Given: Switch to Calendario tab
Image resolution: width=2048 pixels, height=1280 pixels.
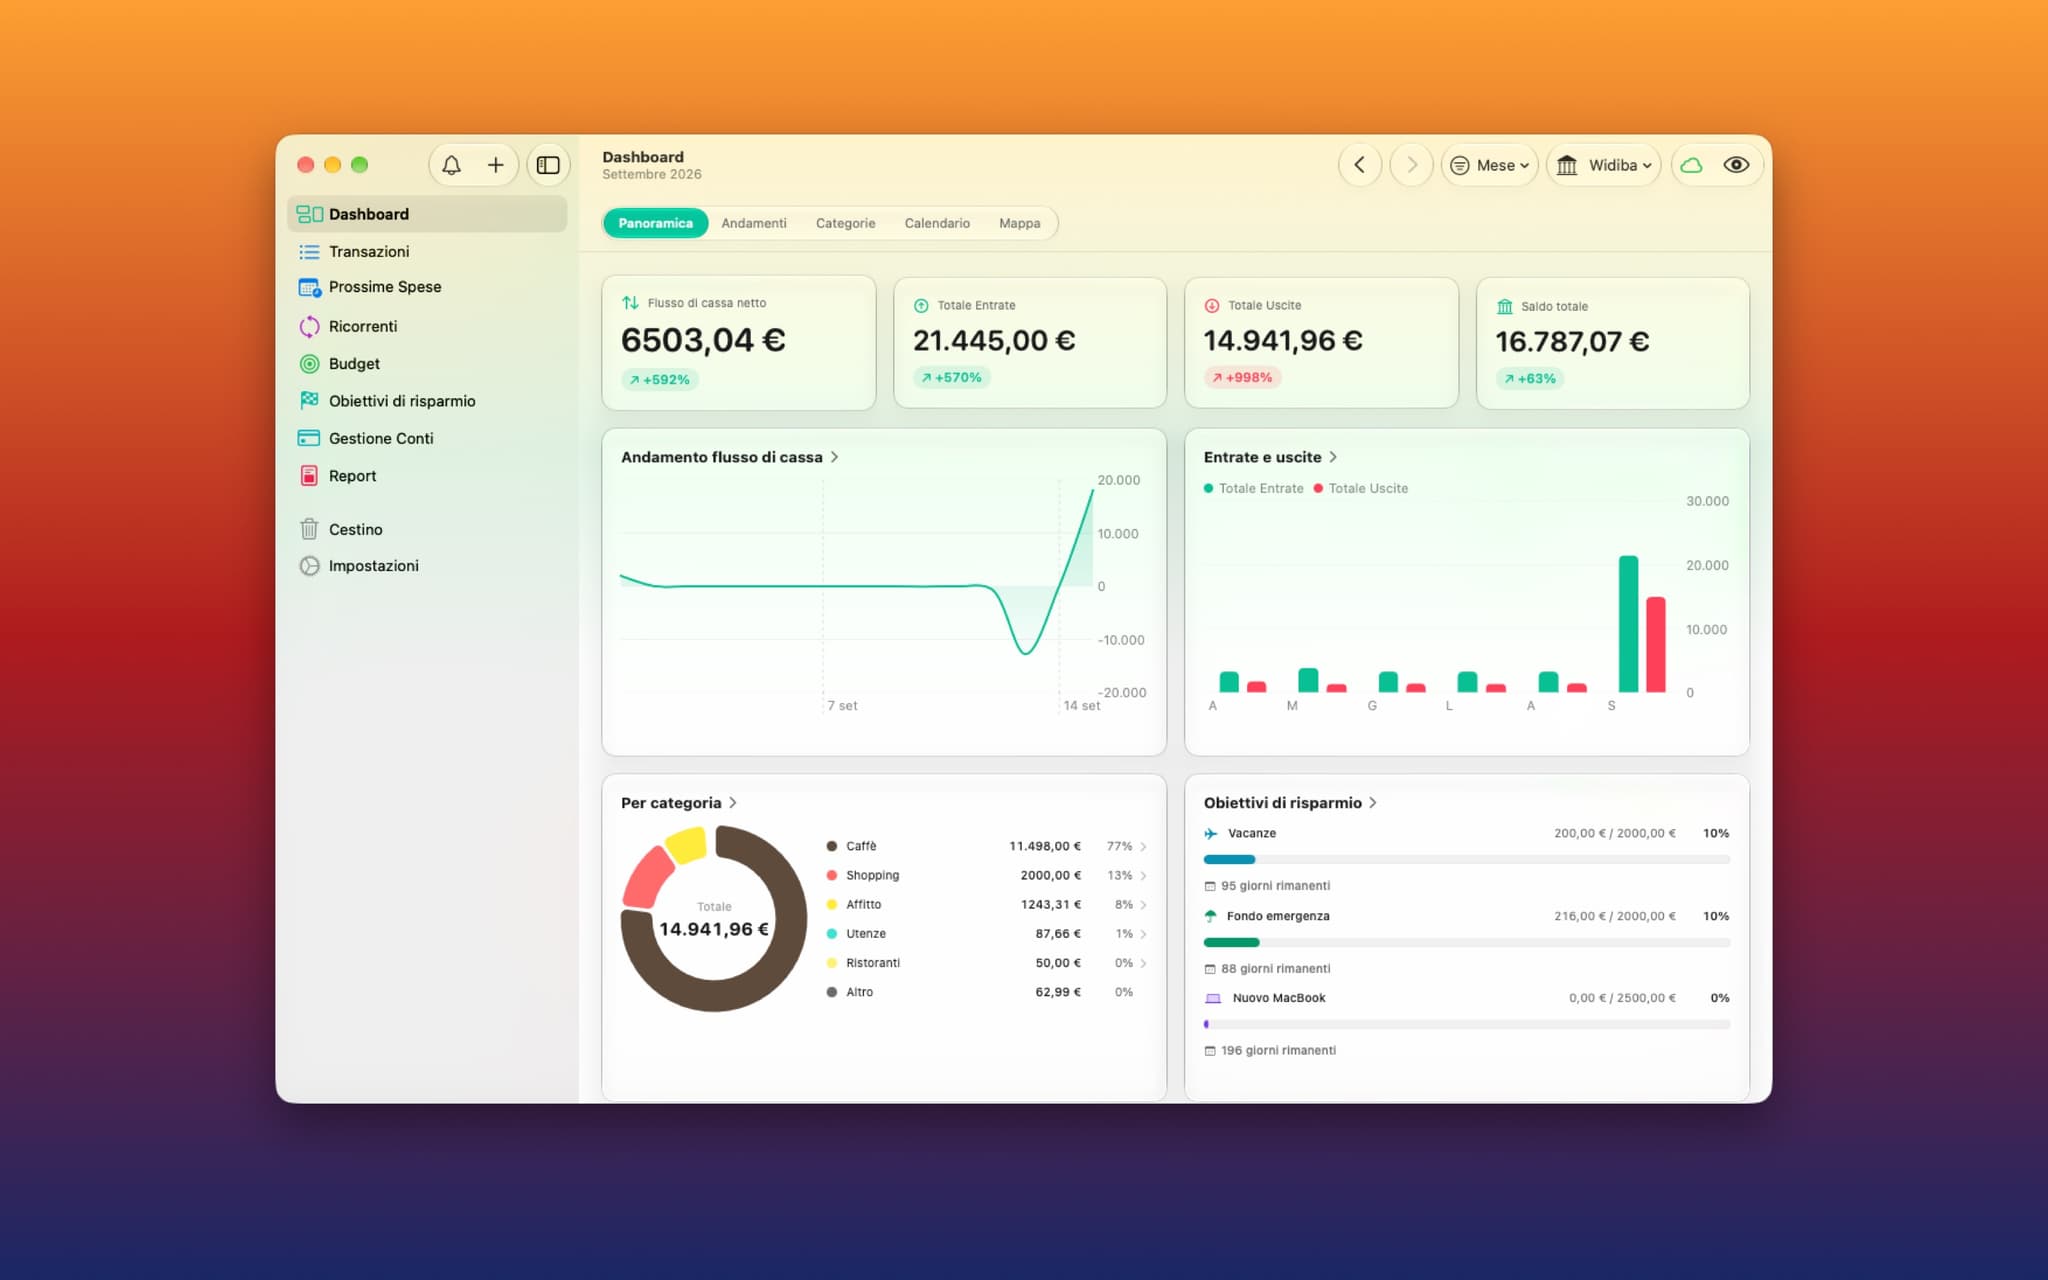Looking at the screenshot, I should (x=937, y=223).
